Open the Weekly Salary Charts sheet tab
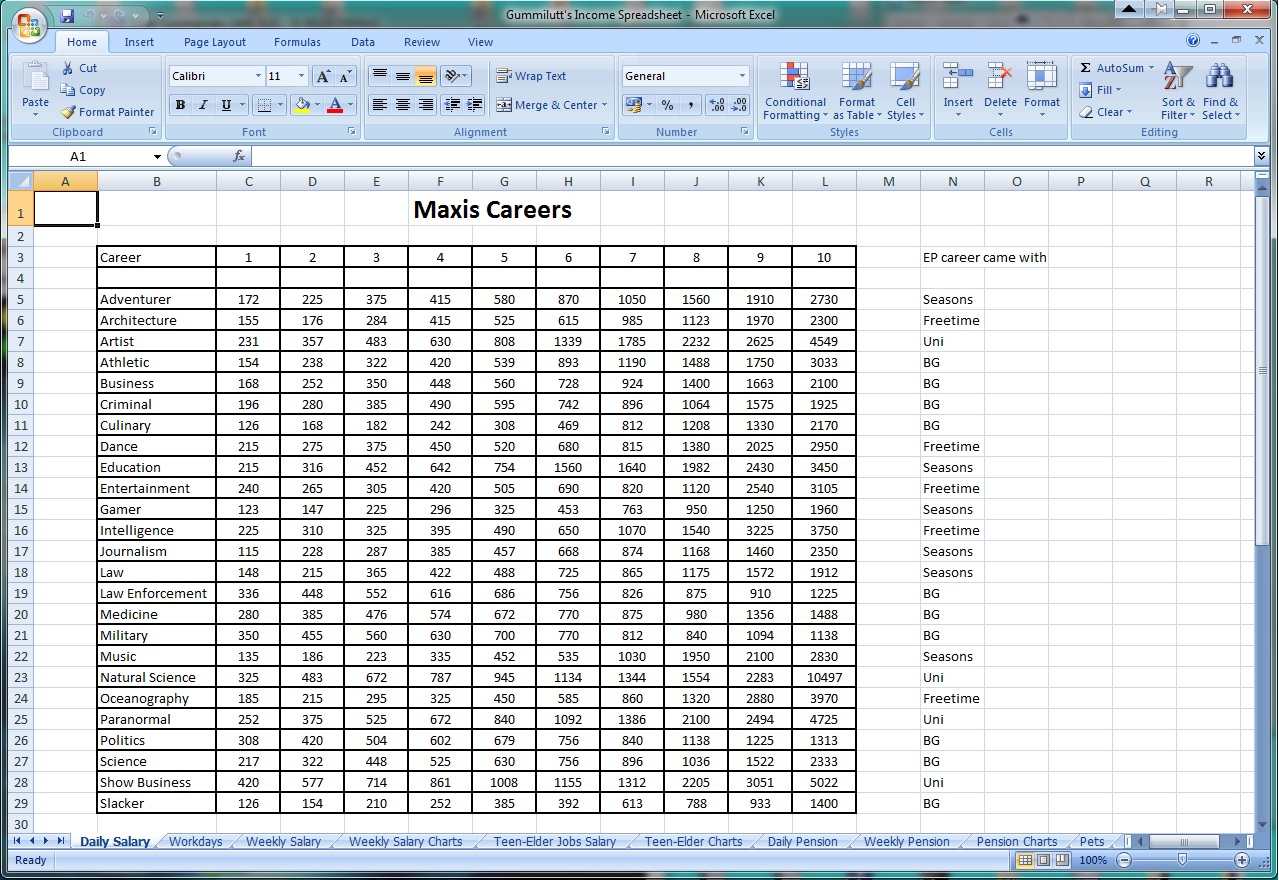The width and height of the screenshot is (1279, 880). [405, 842]
